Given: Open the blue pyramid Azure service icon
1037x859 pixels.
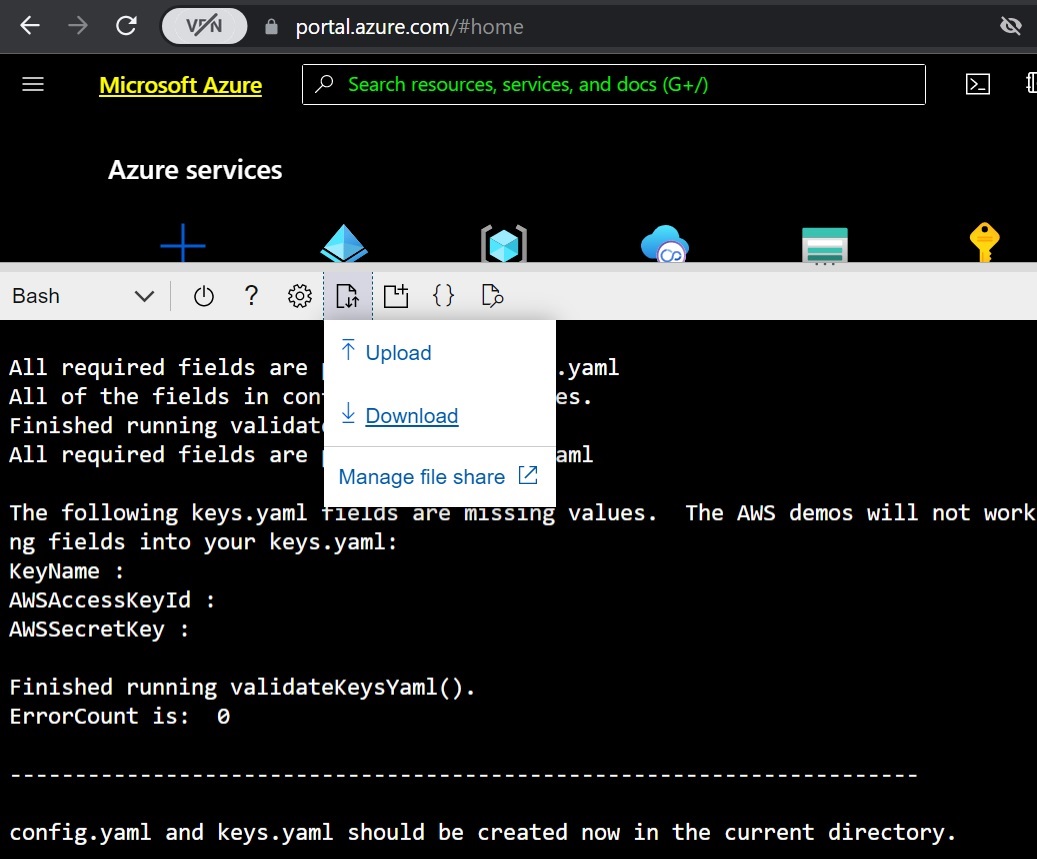Looking at the screenshot, I should click(x=344, y=243).
